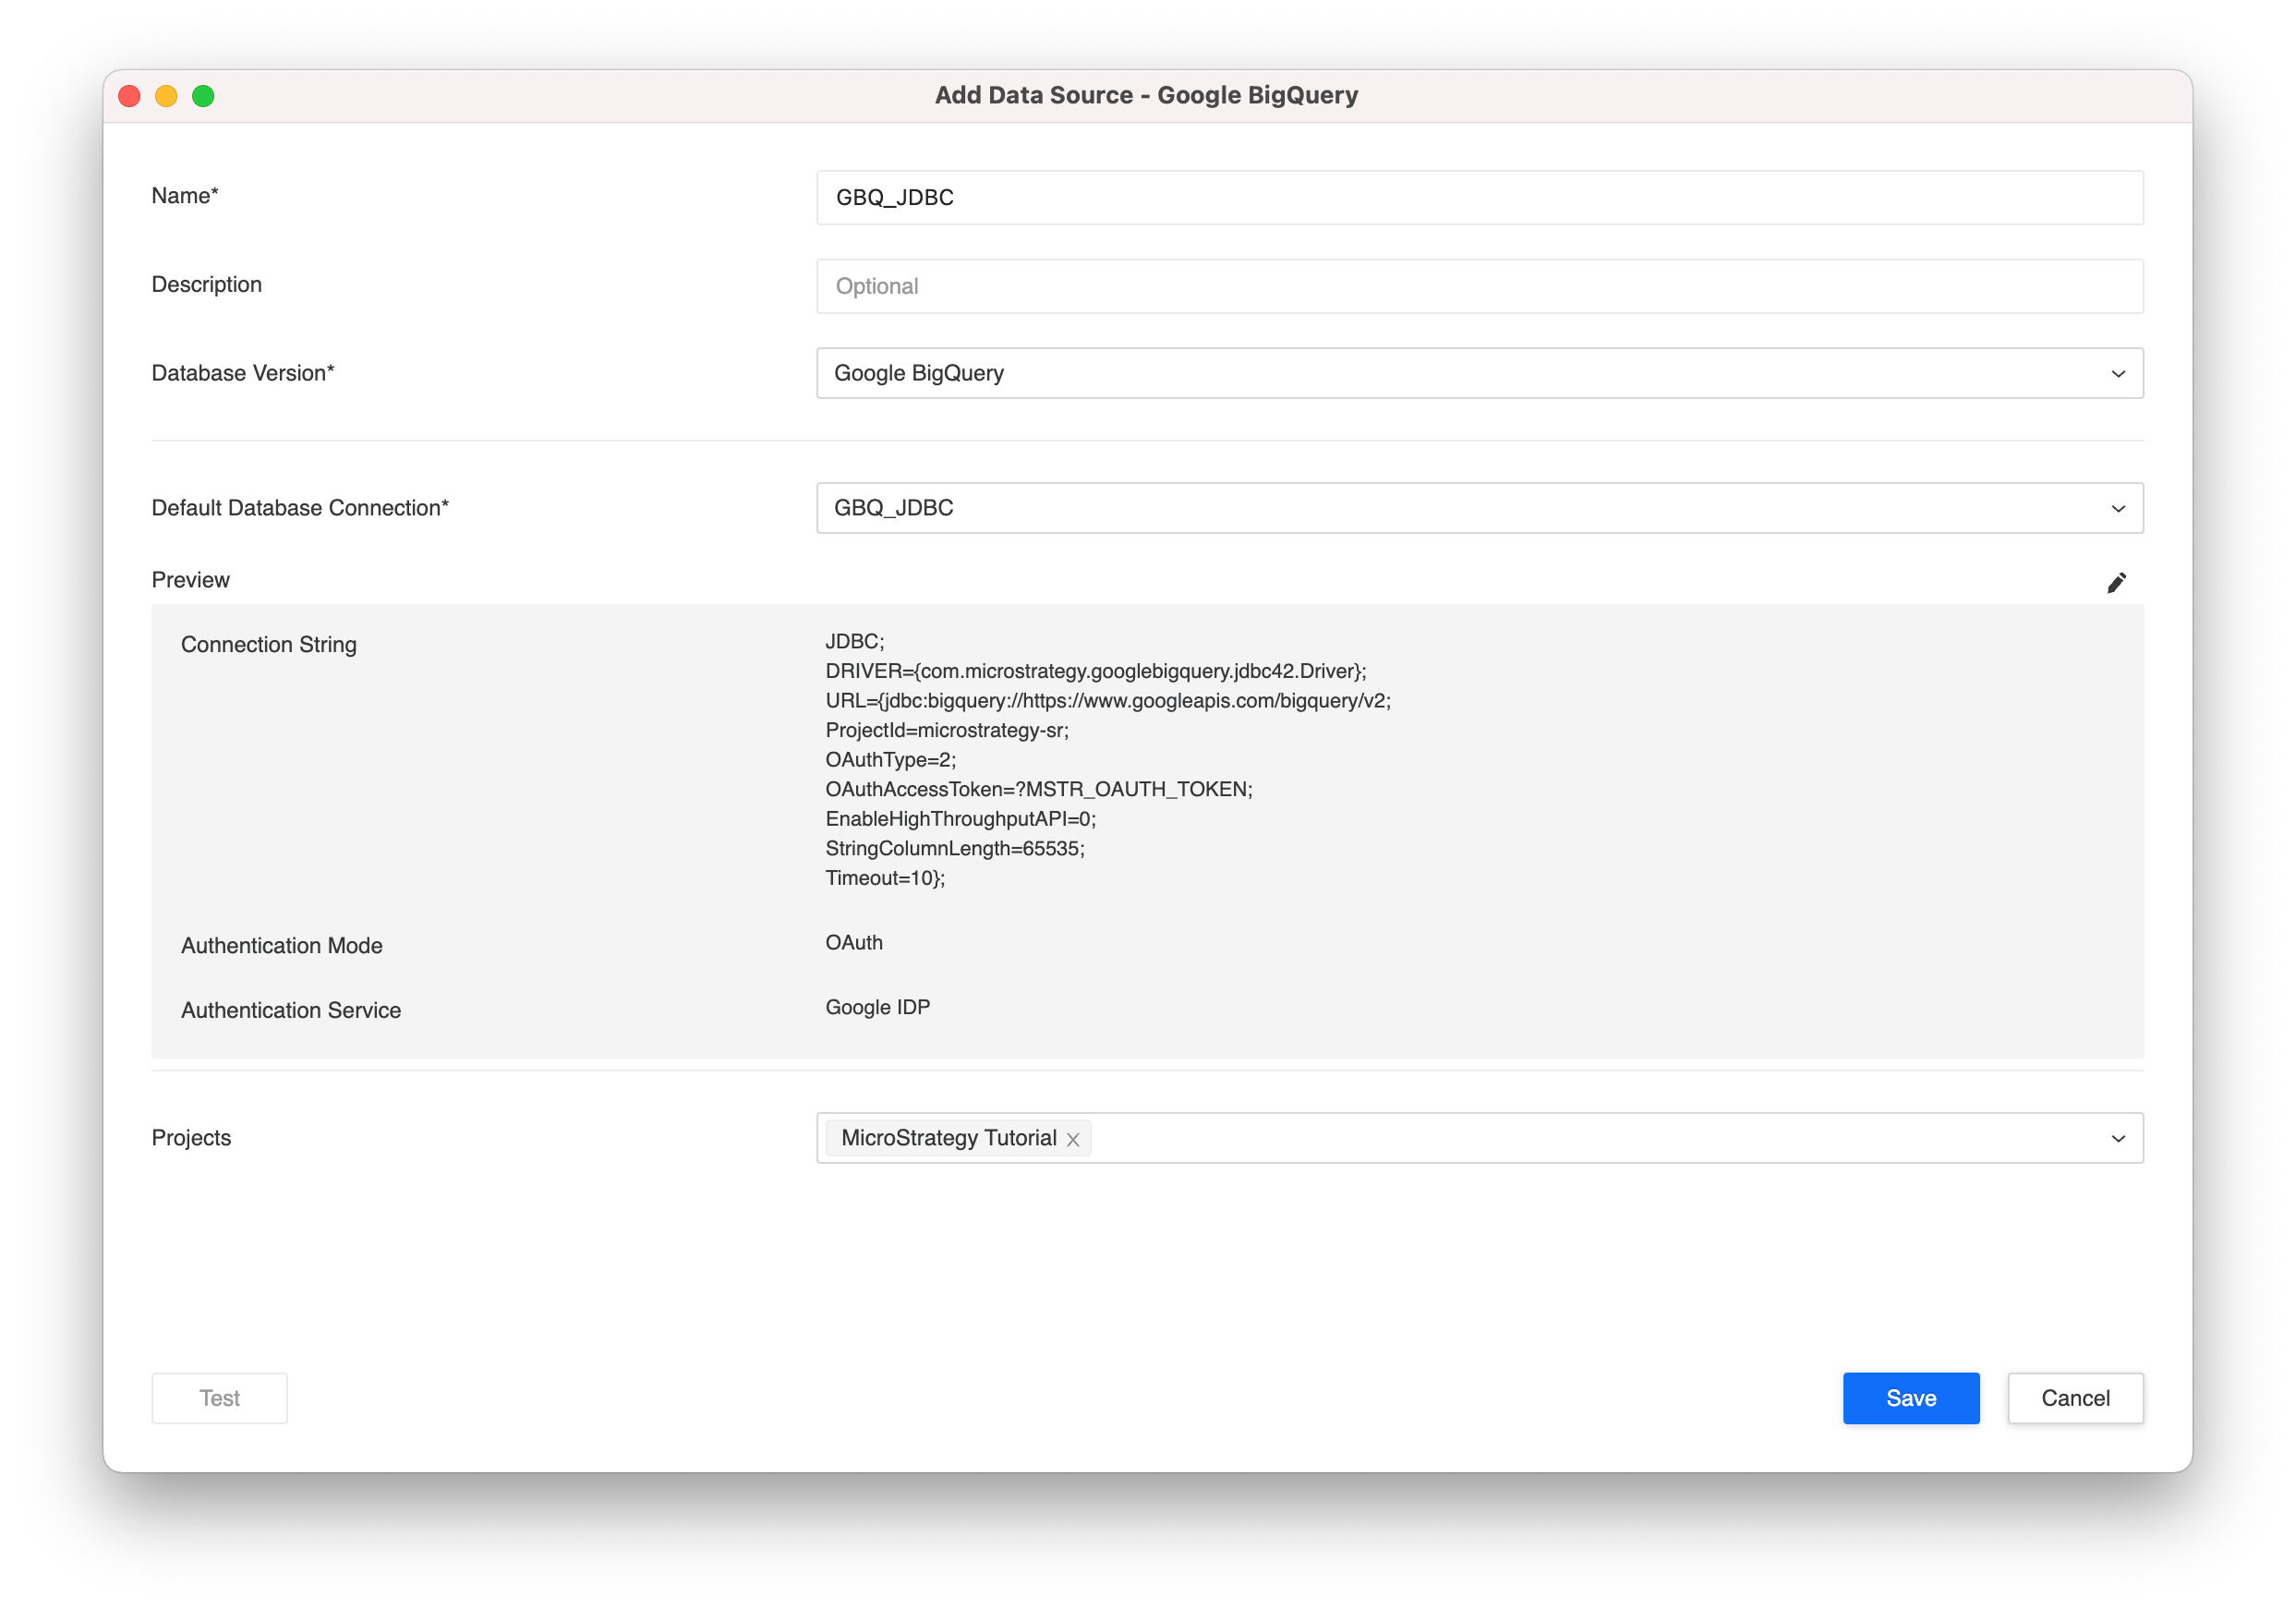Minimize window using yellow button
2296x1609 pixels.
click(166, 96)
